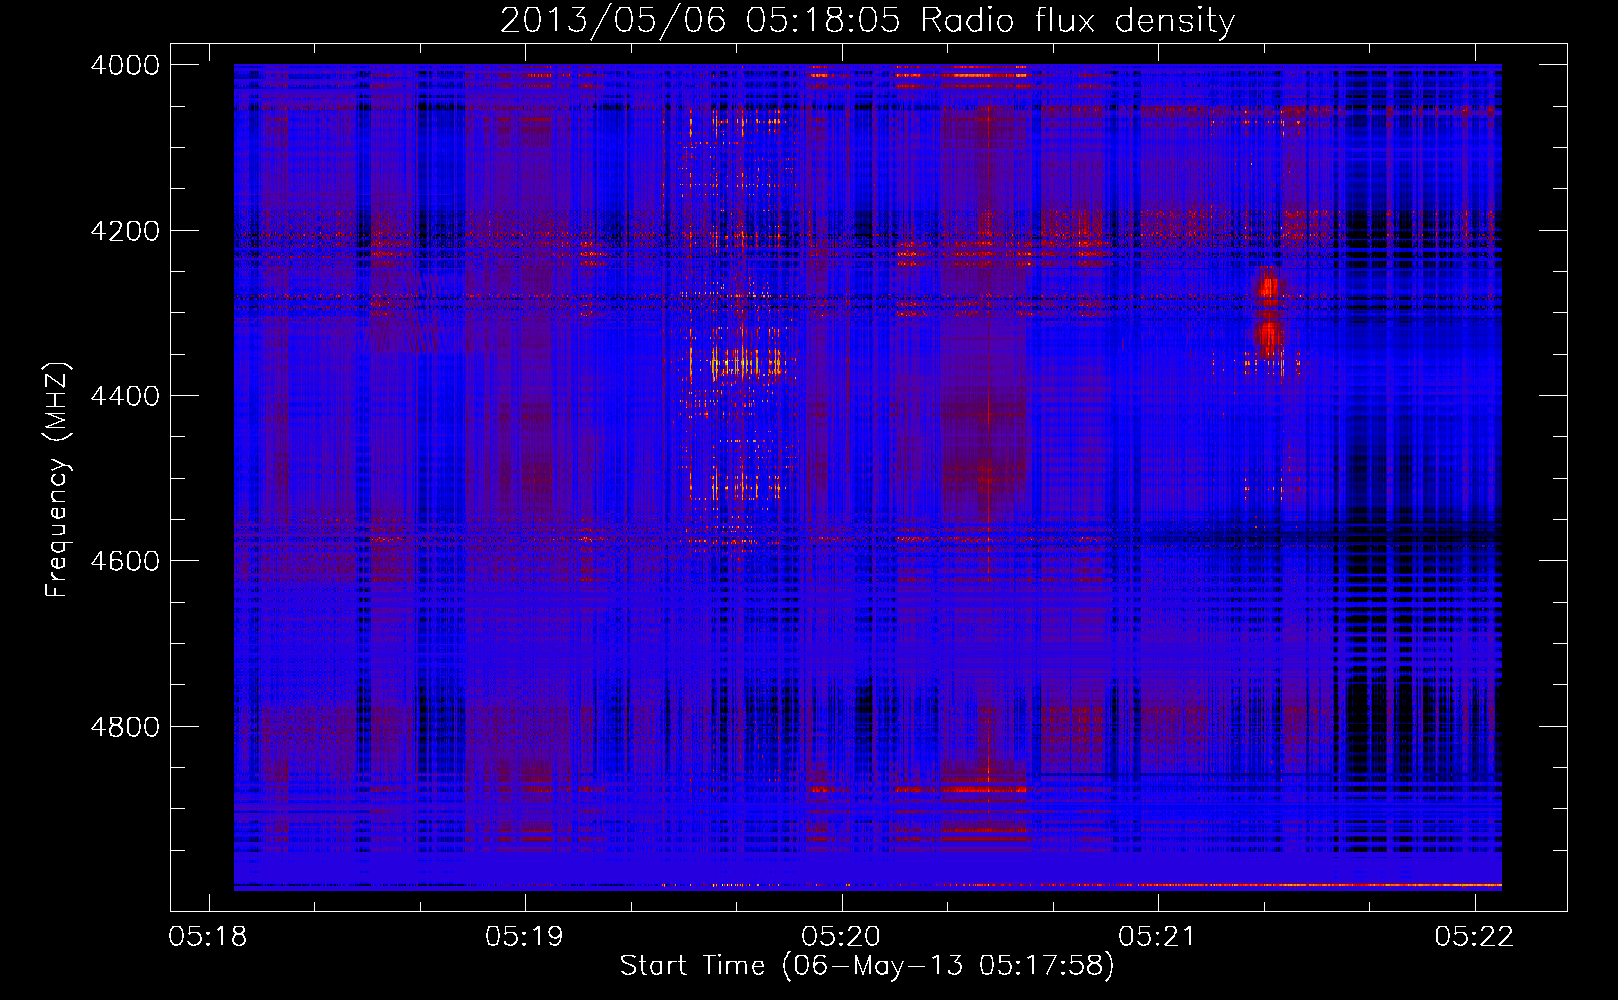Image resolution: width=1618 pixels, height=1000 pixels.
Task: Select the 4200 frequency tick label
Action: [x=125, y=231]
